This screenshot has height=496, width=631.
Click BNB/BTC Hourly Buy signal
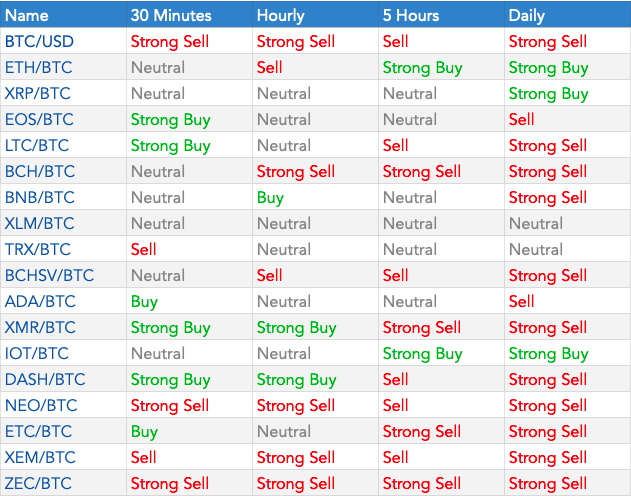(x=270, y=198)
